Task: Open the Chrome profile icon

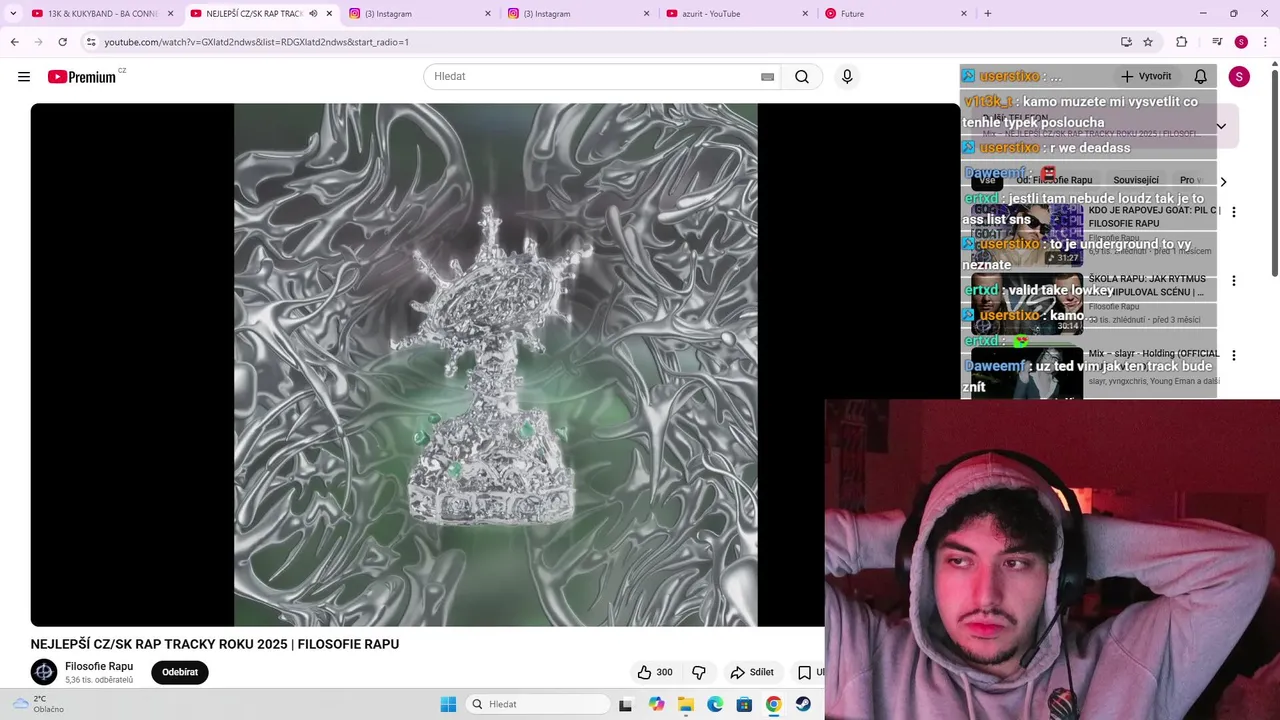Action: (1241, 42)
